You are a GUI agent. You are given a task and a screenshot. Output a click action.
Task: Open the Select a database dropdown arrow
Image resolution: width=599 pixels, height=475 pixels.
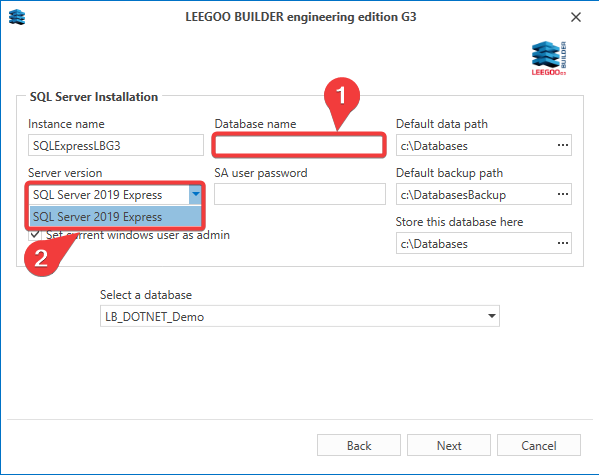click(x=492, y=316)
